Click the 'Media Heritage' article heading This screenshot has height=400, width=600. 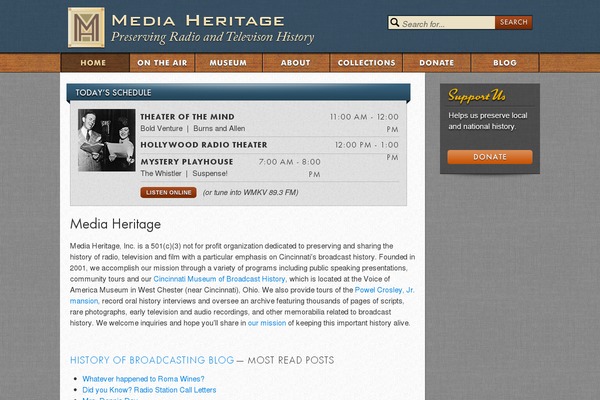click(x=116, y=224)
